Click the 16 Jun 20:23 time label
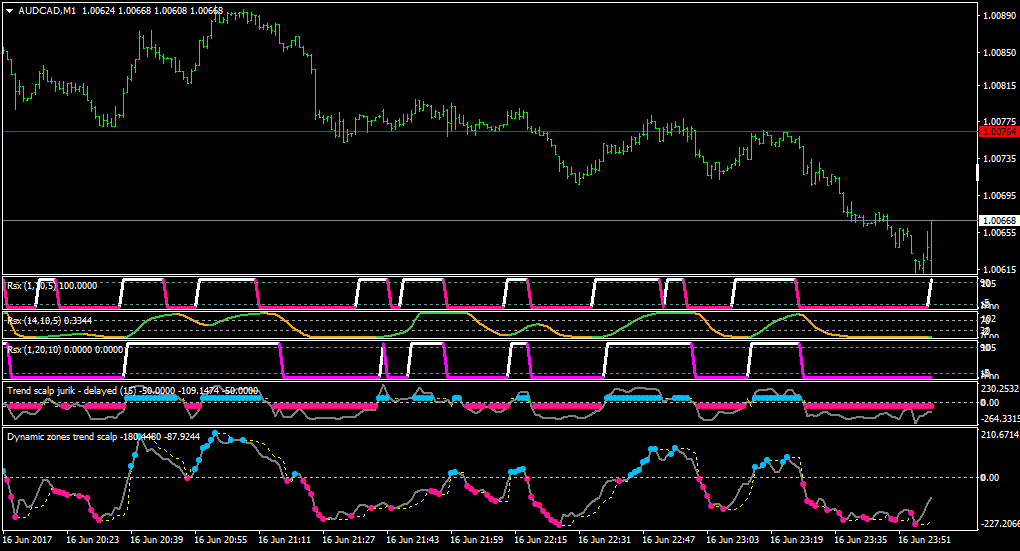The image size is (1020, 551). (x=92, y=540)
